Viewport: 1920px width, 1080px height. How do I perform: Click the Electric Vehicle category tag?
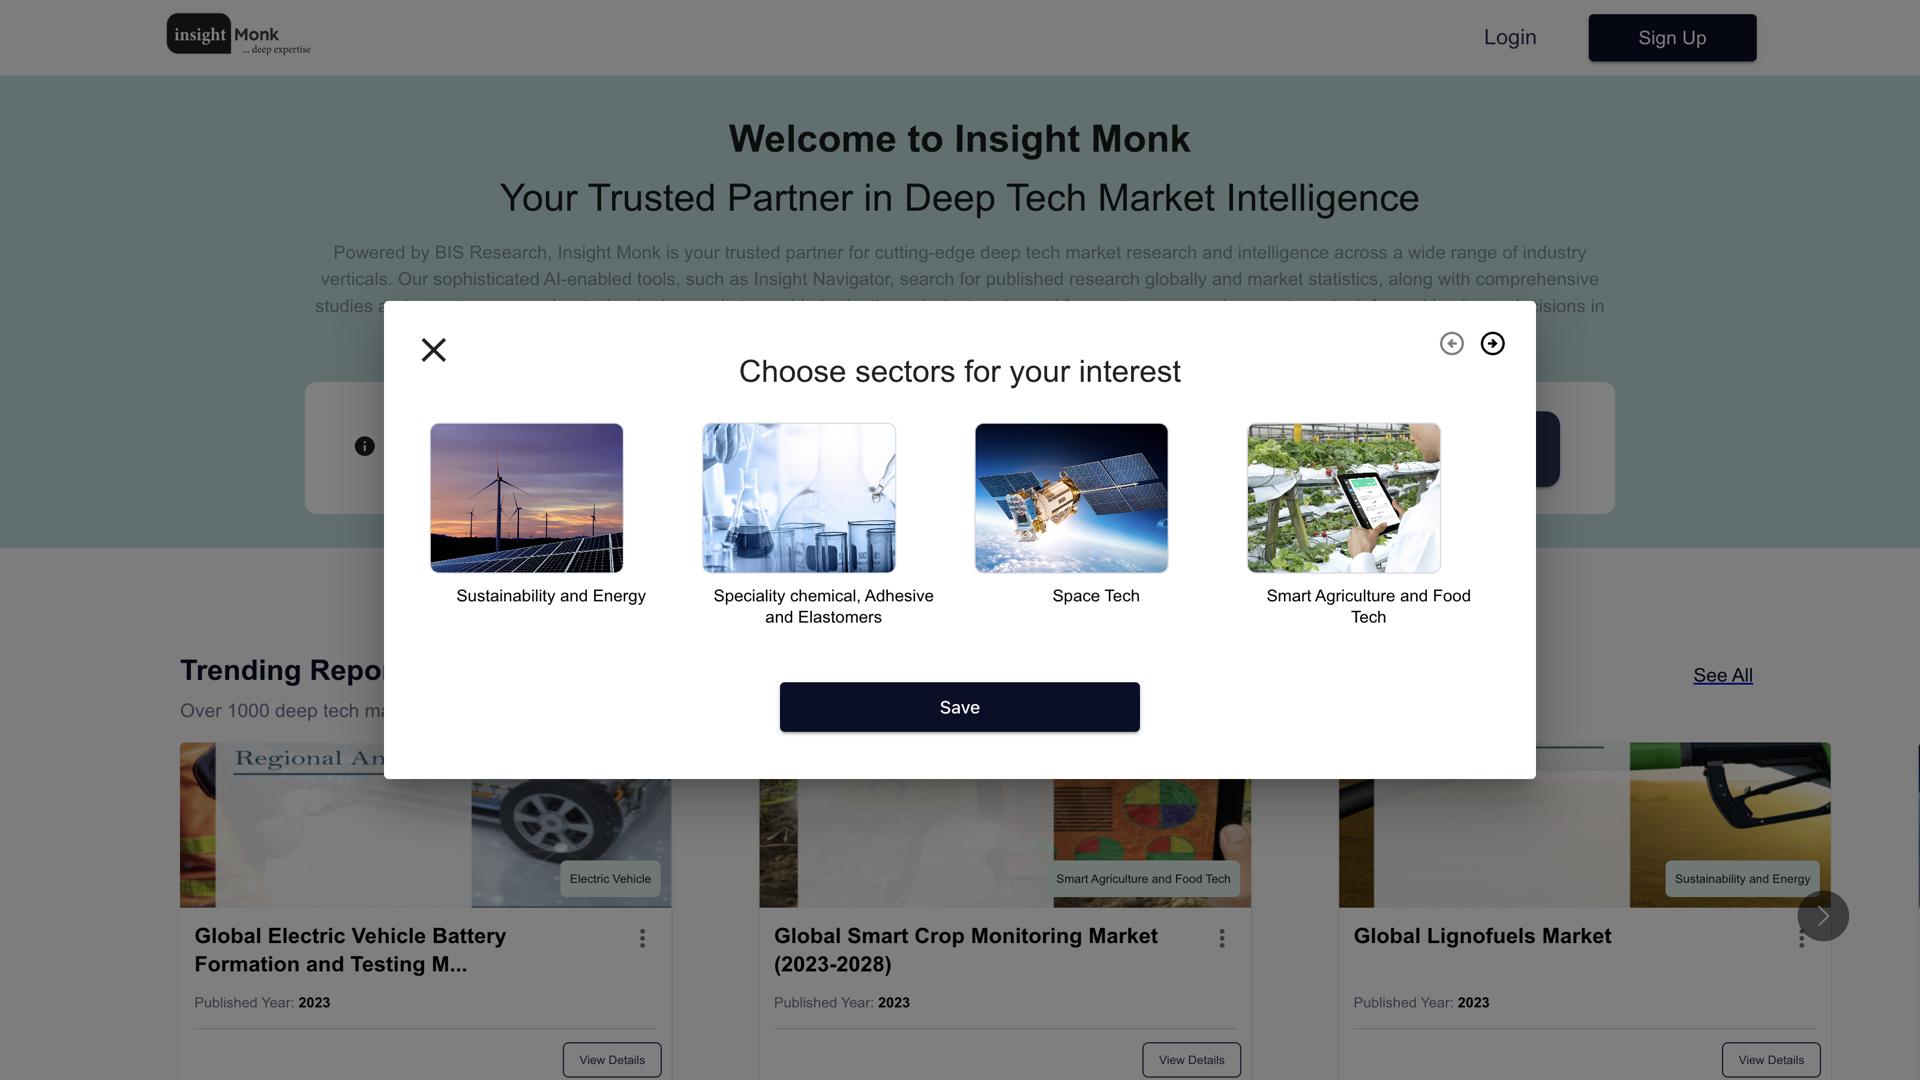click(610, 879)
